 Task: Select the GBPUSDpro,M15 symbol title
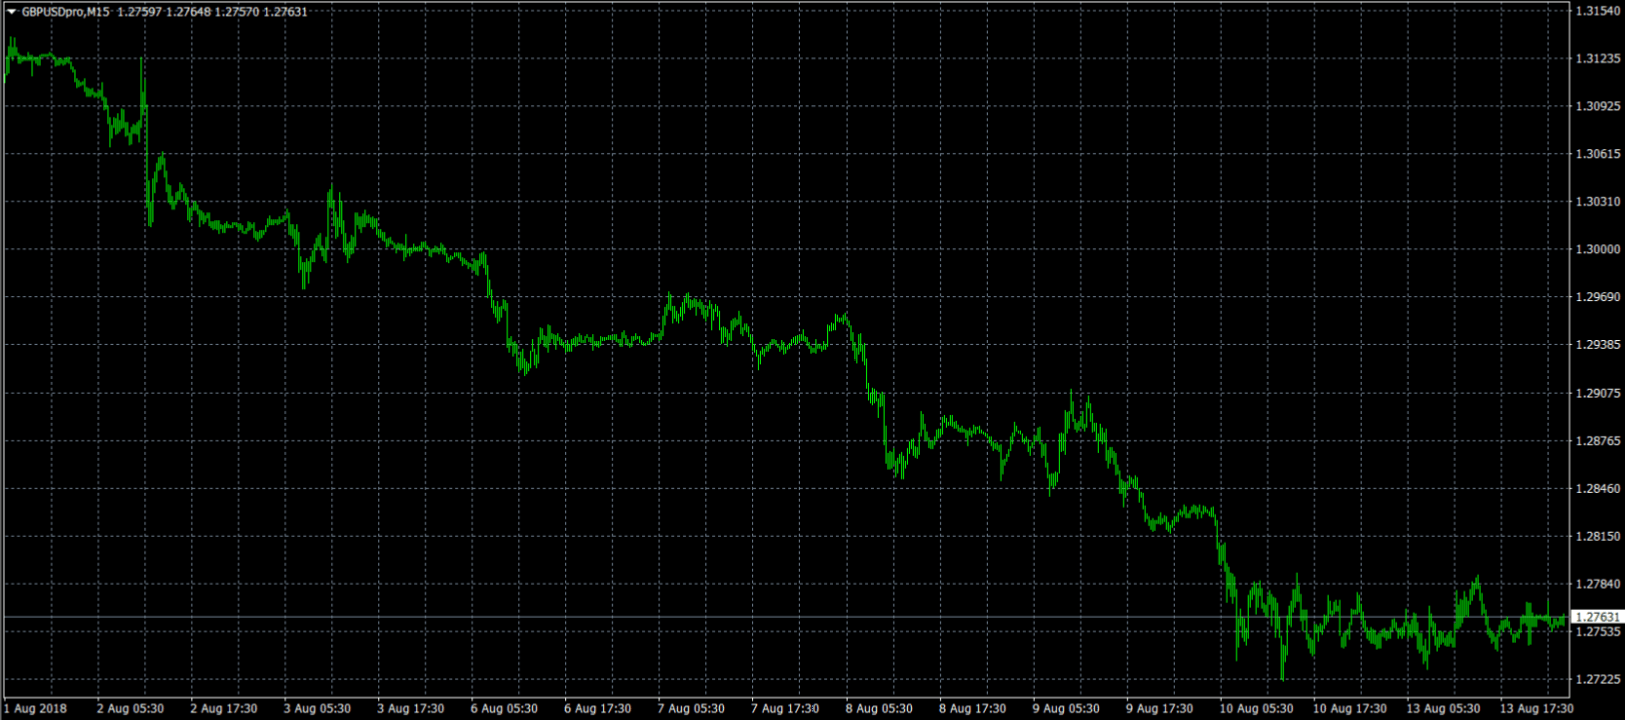click(x=66, y=12)
